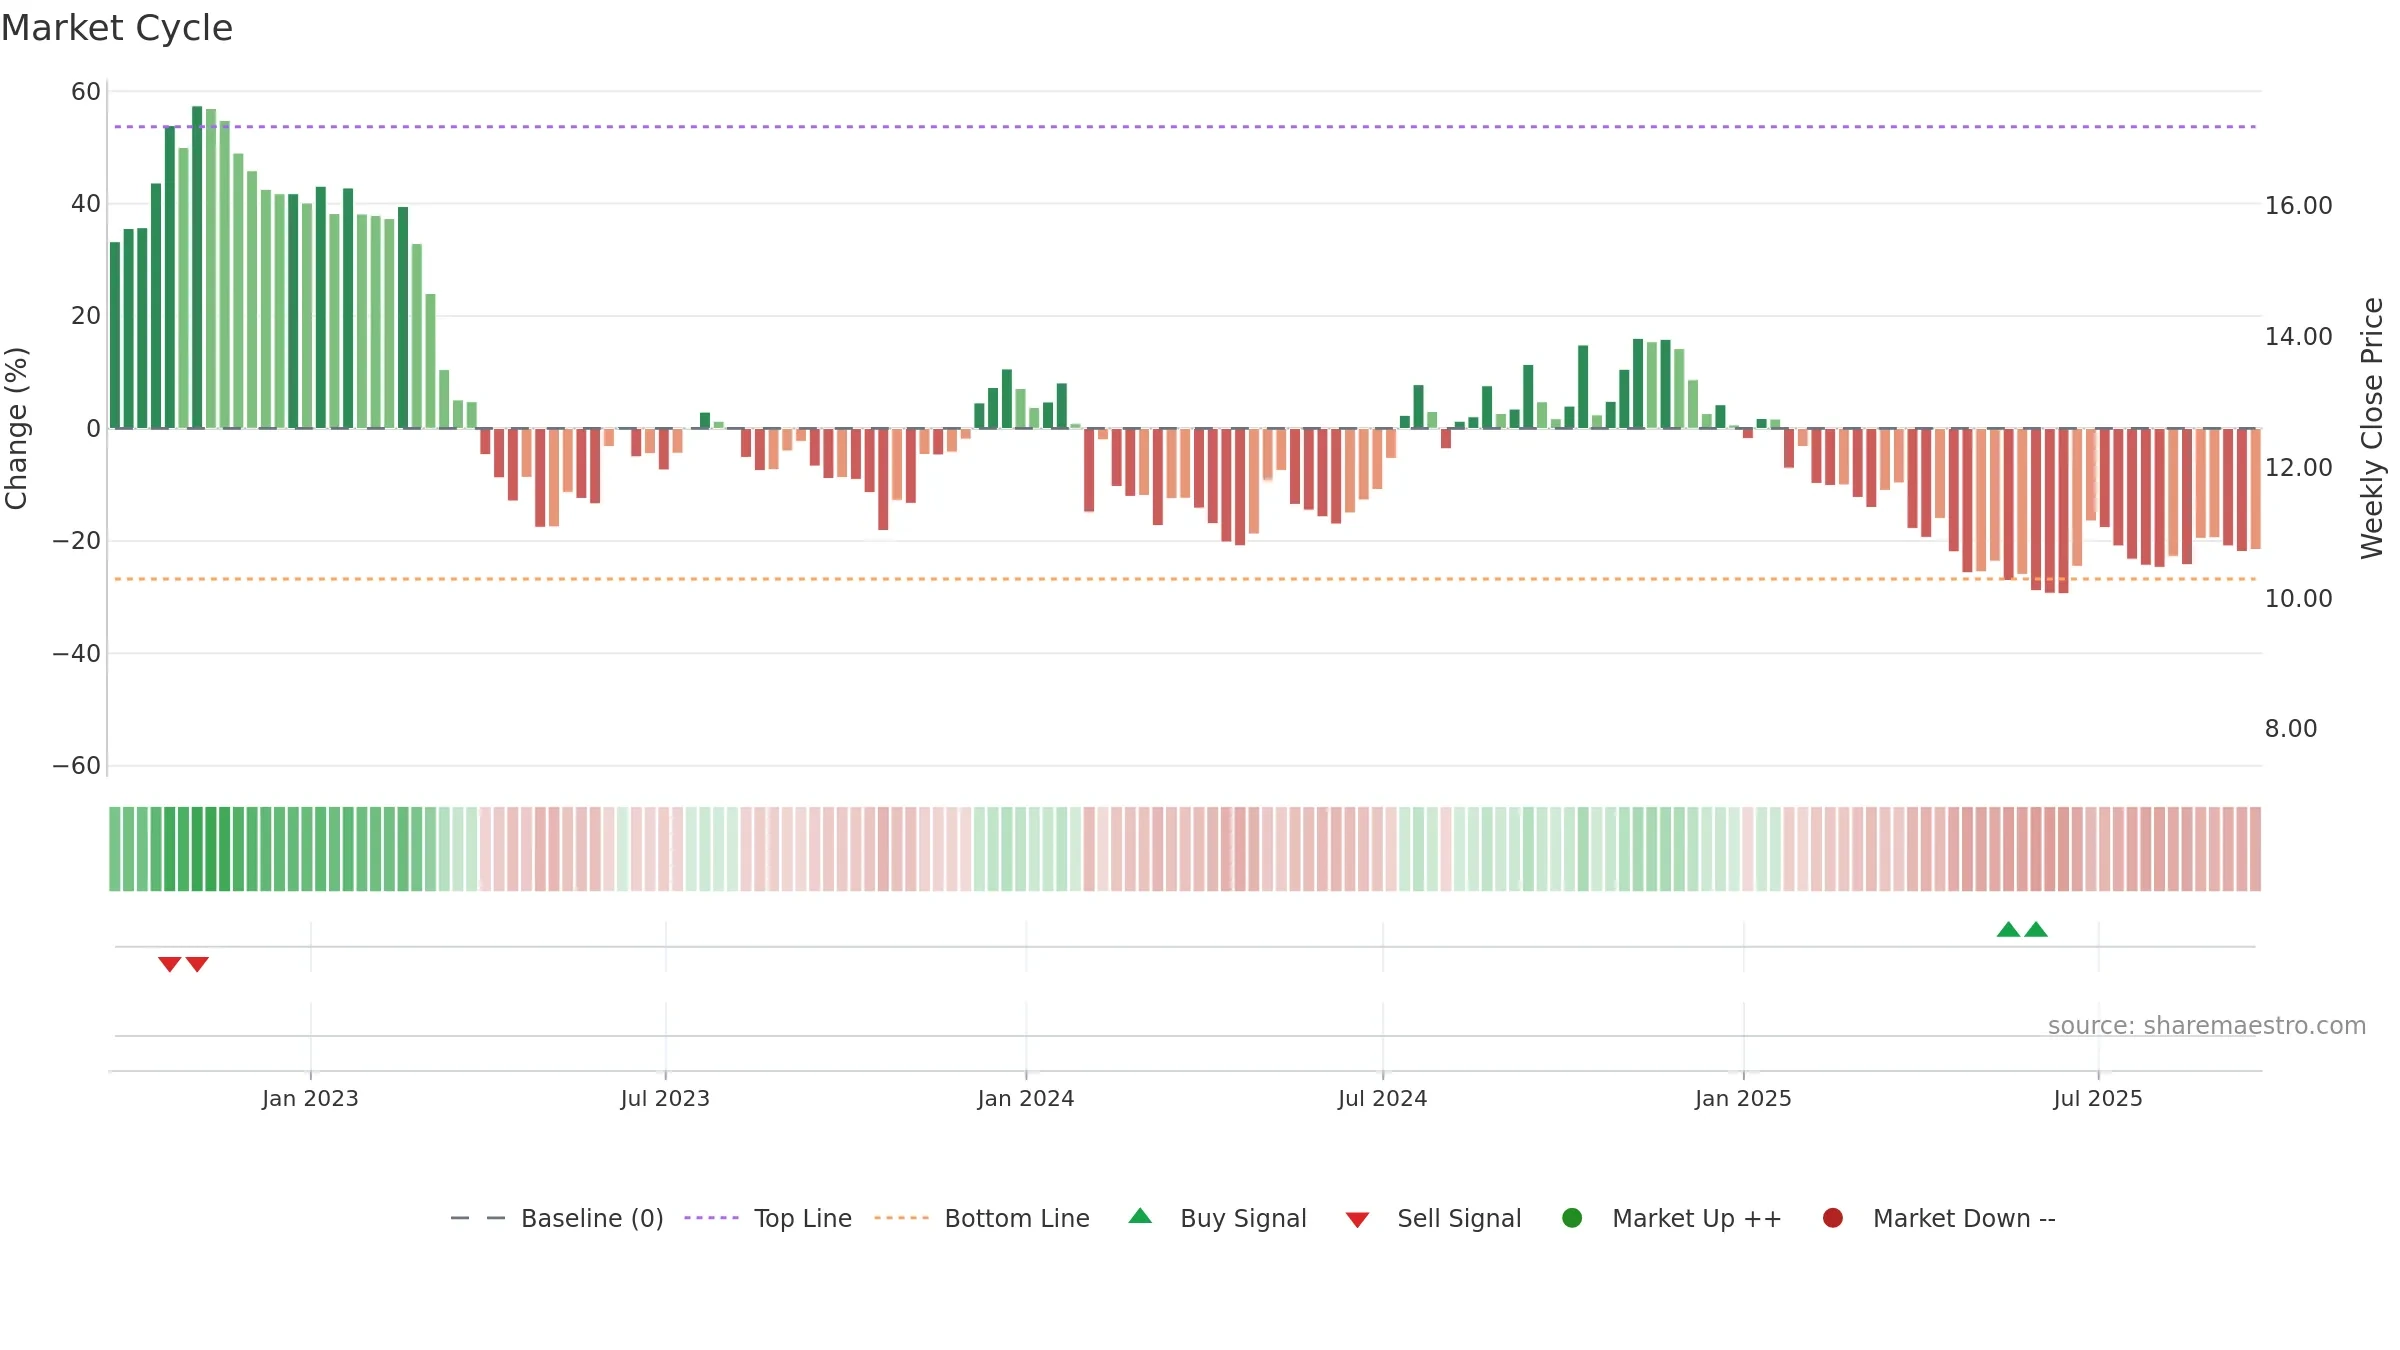Click the Jan 2024 axis label
This screenshot has width=2400, height=1350.
[x=1026, y=1099]
